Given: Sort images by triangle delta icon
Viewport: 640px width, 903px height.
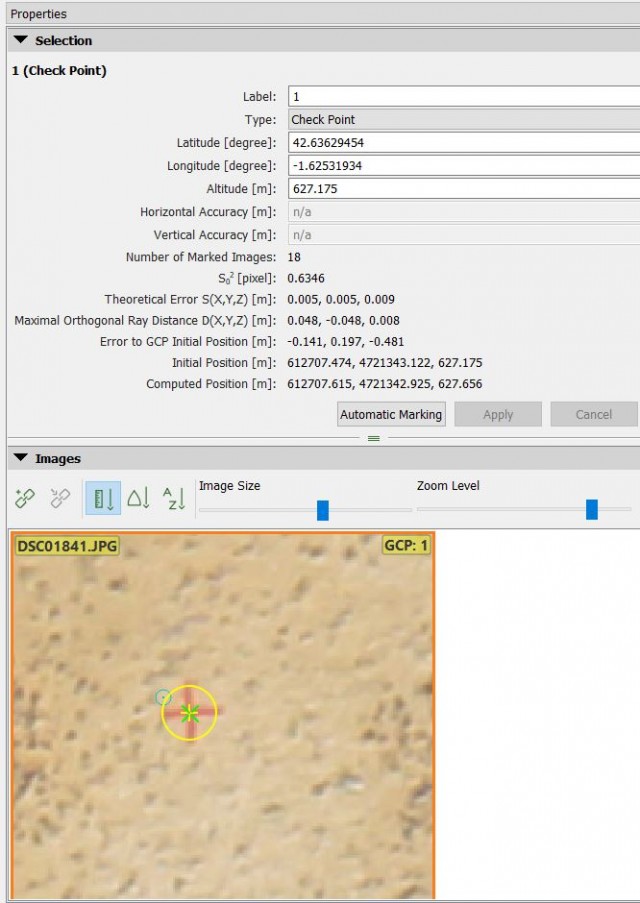Looking at the screenshot, I should (x=139, y=498).
